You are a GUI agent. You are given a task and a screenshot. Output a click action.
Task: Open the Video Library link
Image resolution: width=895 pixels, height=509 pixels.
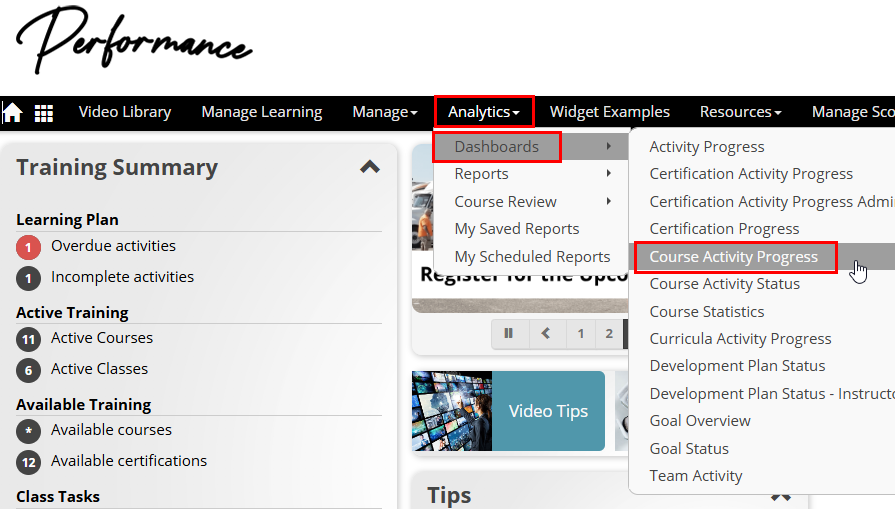125,112
